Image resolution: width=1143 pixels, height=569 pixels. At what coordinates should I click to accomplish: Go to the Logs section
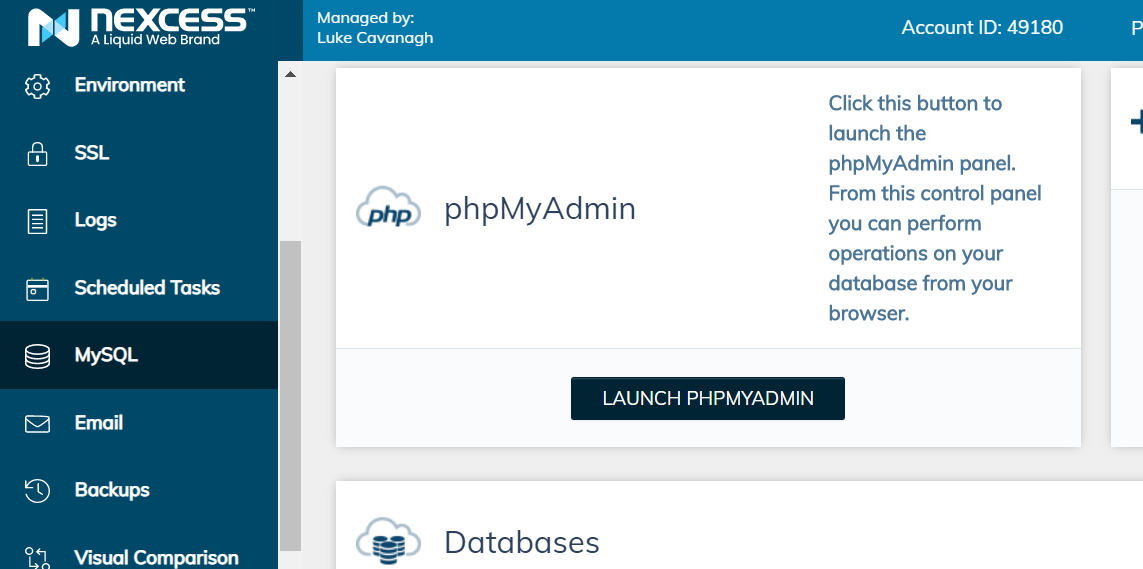click(x=139, y=220)
